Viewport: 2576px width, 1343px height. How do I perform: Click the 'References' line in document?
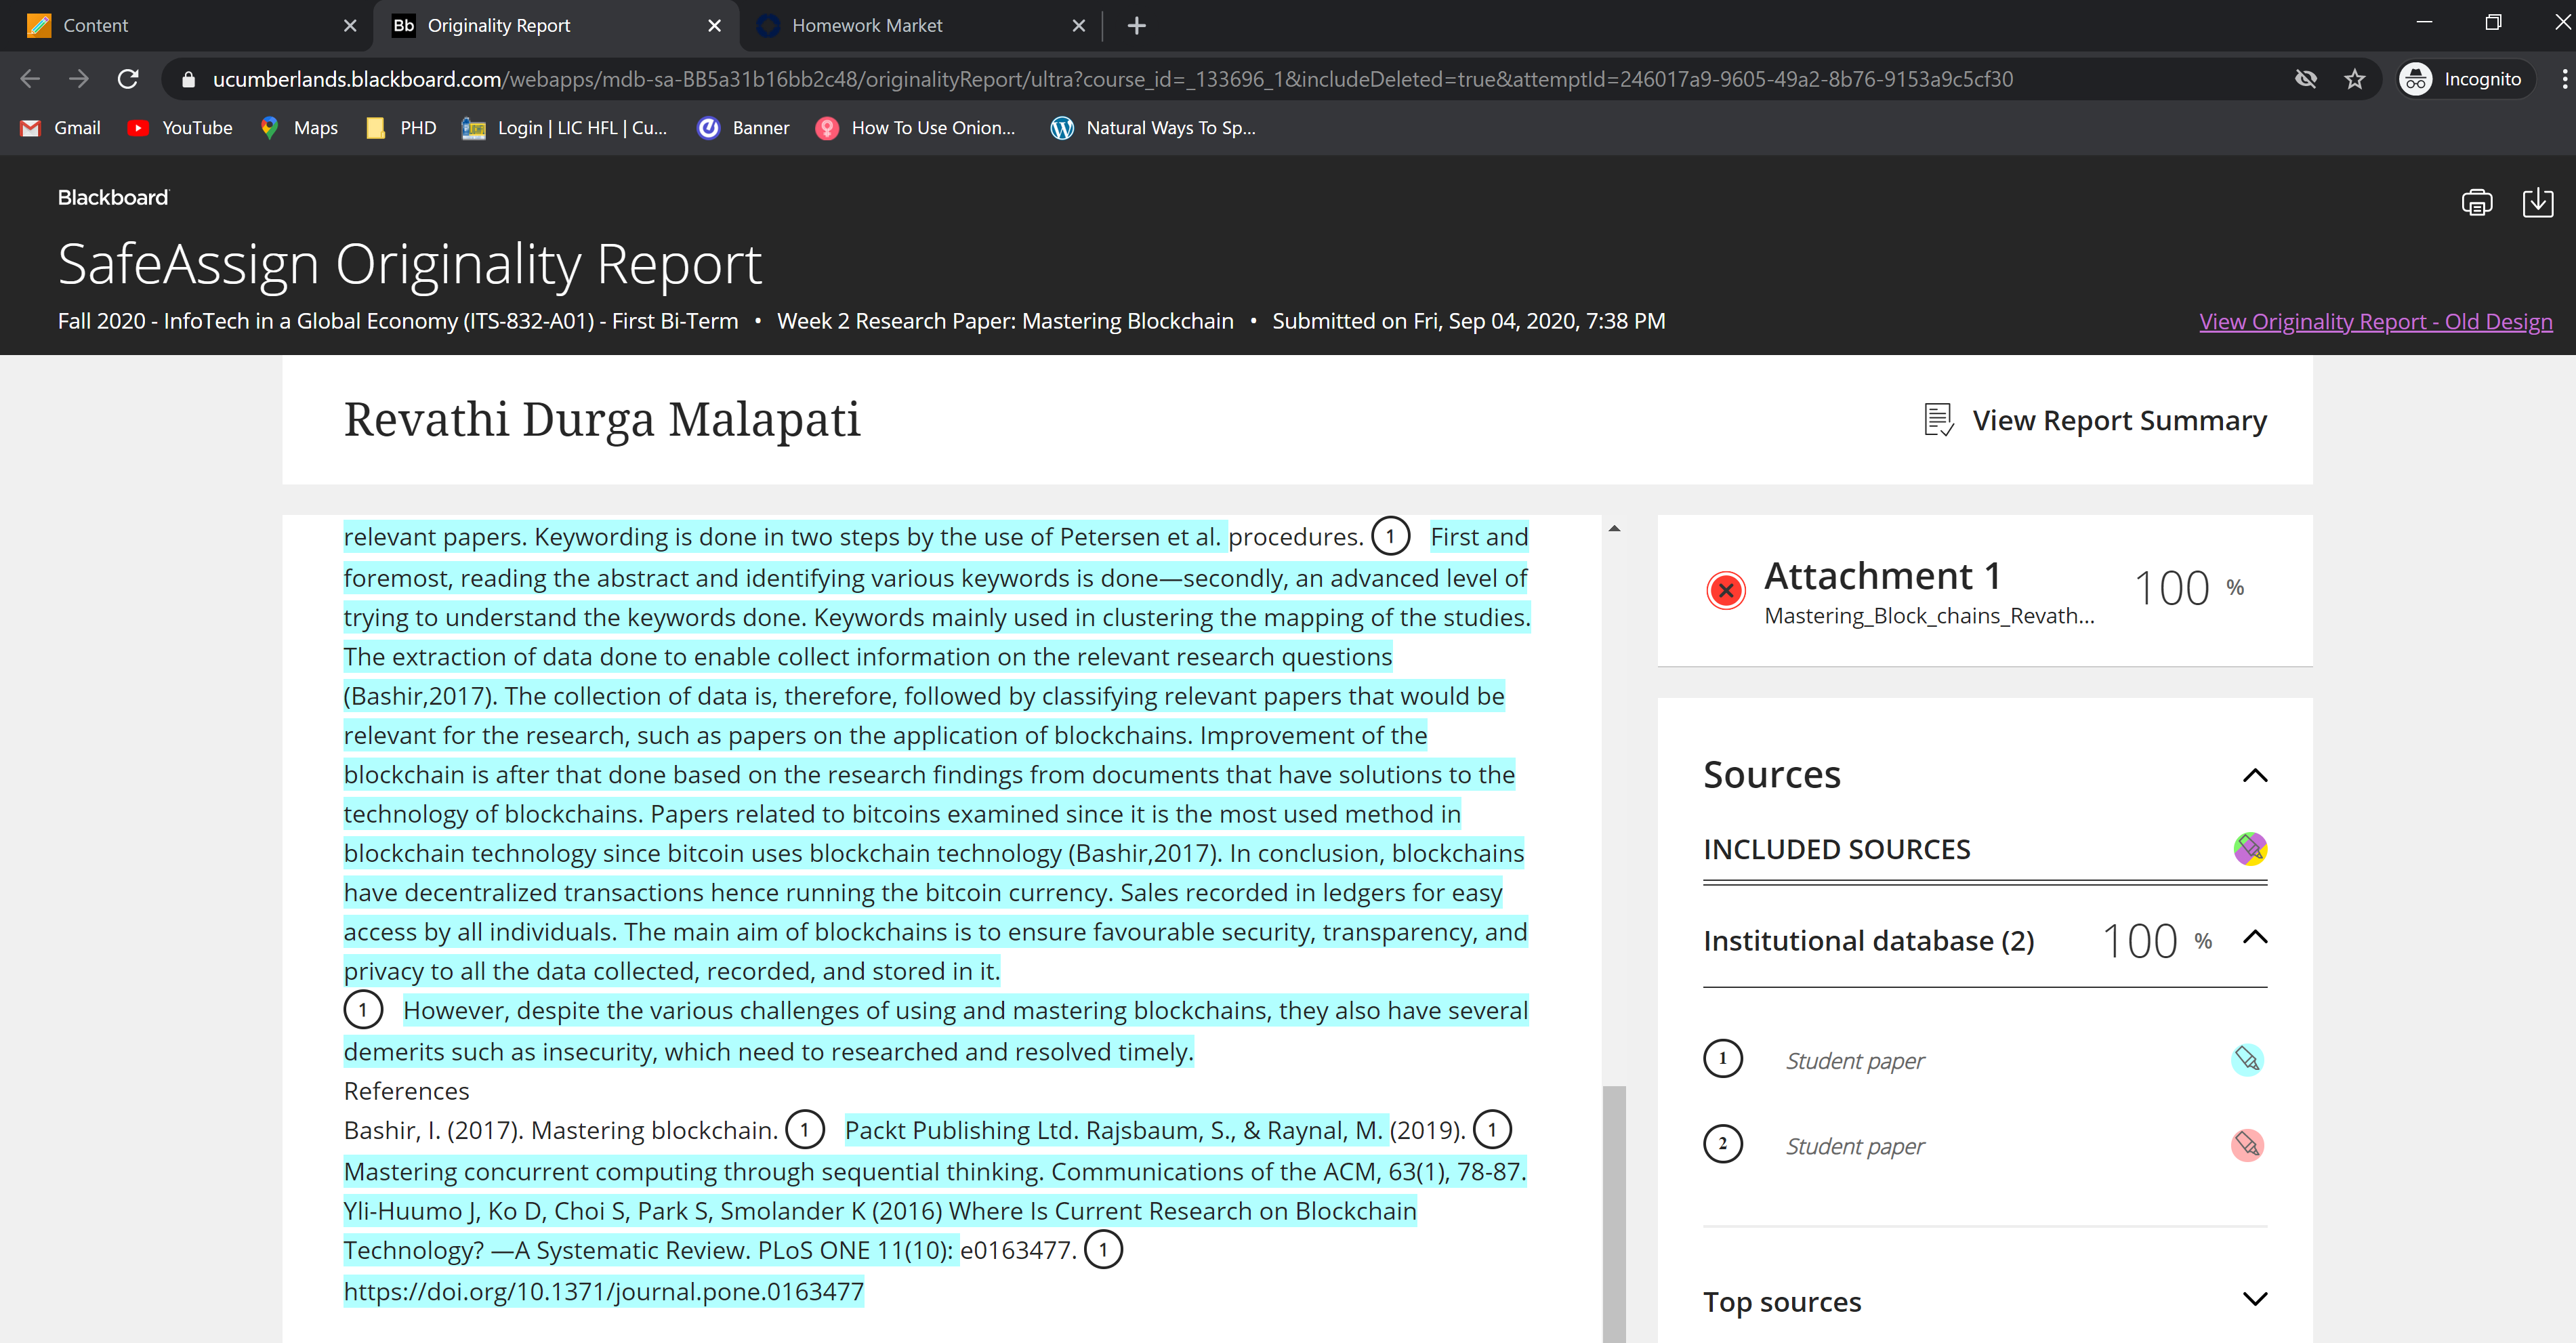tap(406, 1091)
